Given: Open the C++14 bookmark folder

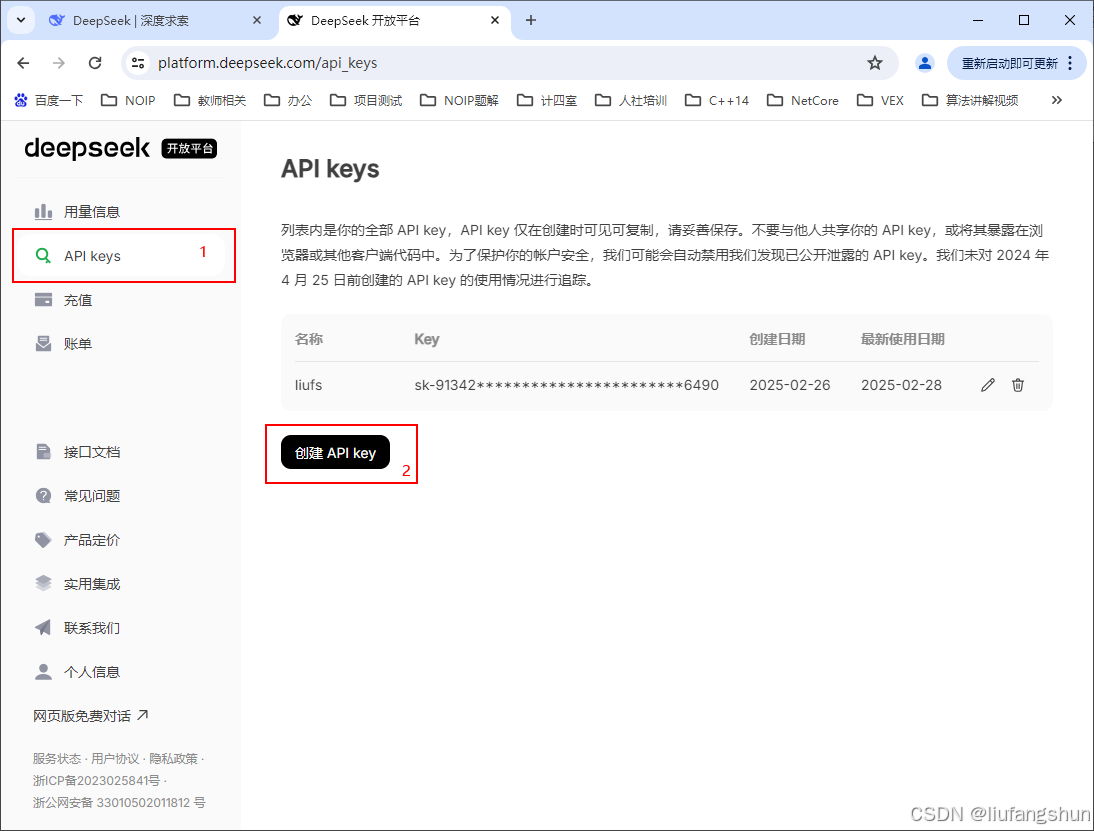Looking at the screenshot, I should [x=717, y=100].
